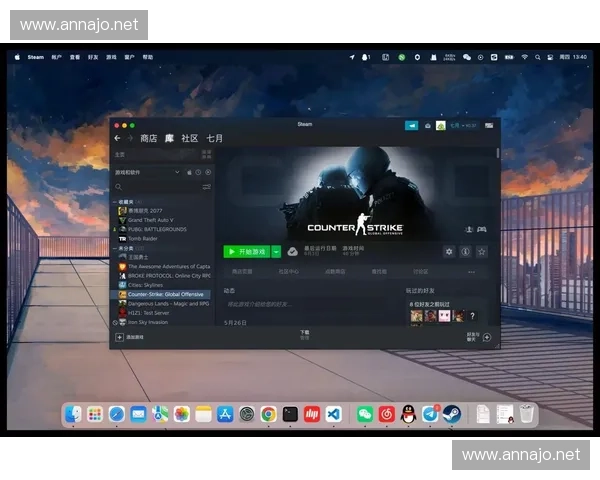
Task: Open the 商店 Store tab
Action: 149,138
